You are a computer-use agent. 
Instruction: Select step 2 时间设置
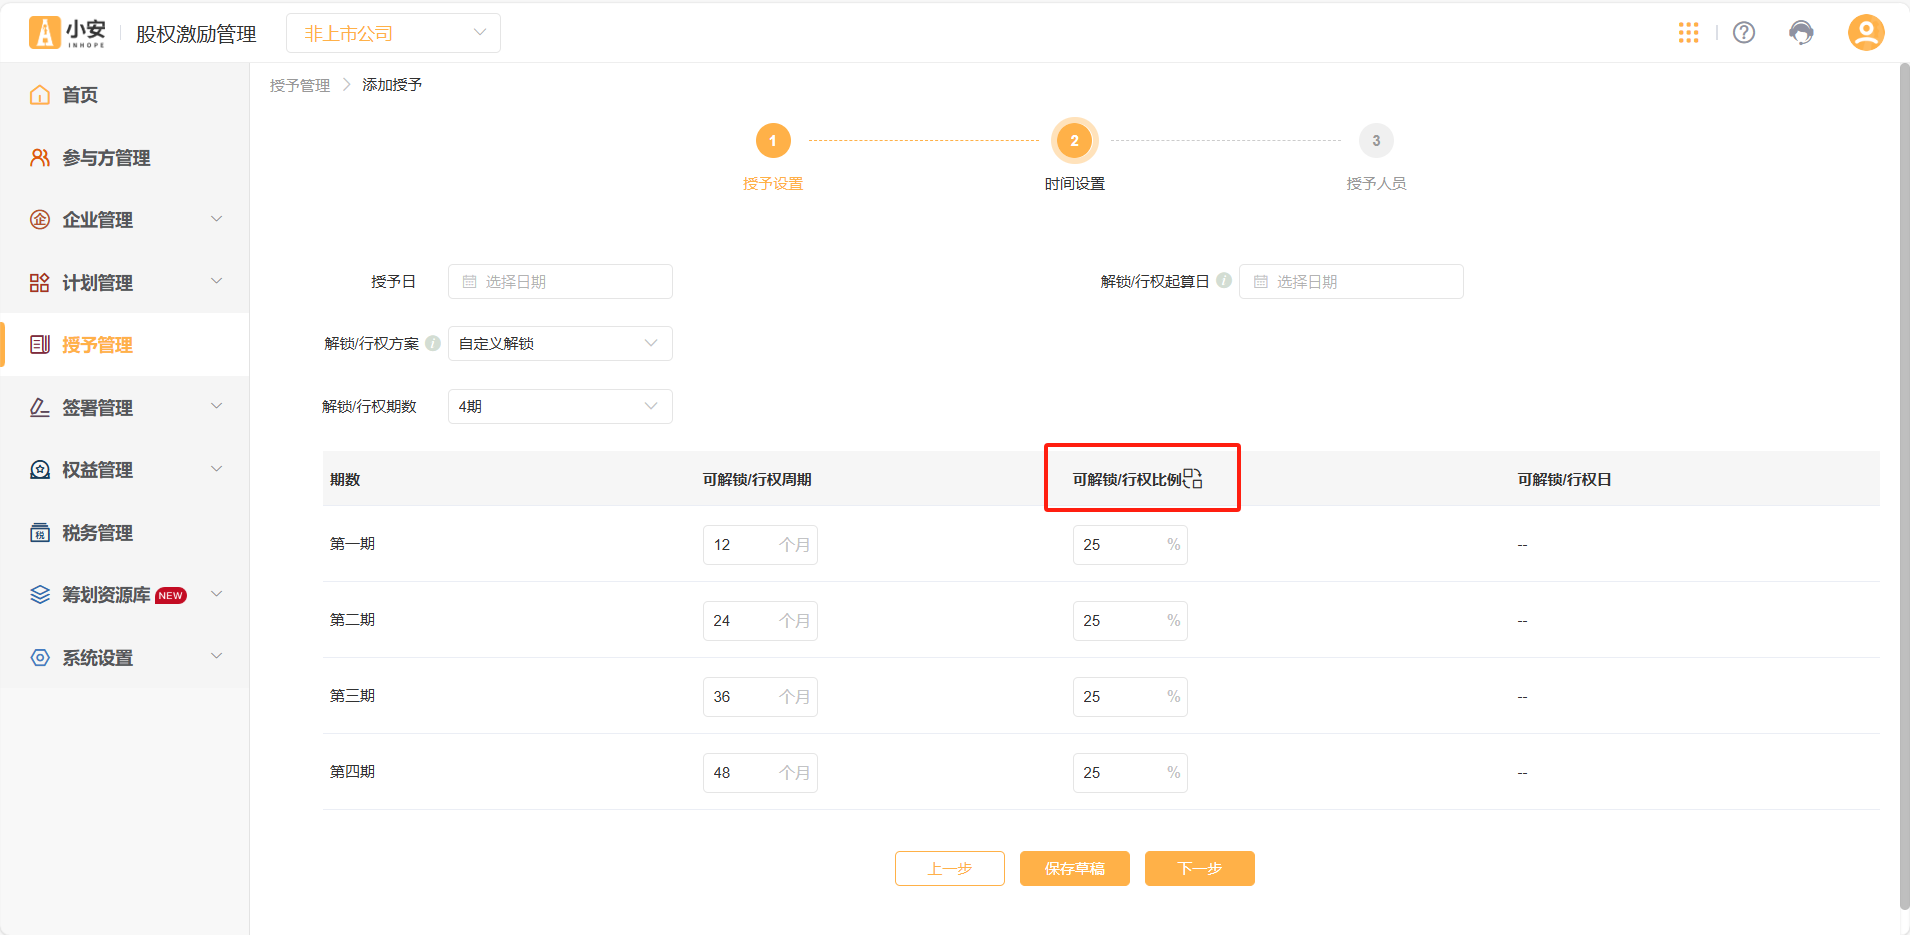(1075, 141)
